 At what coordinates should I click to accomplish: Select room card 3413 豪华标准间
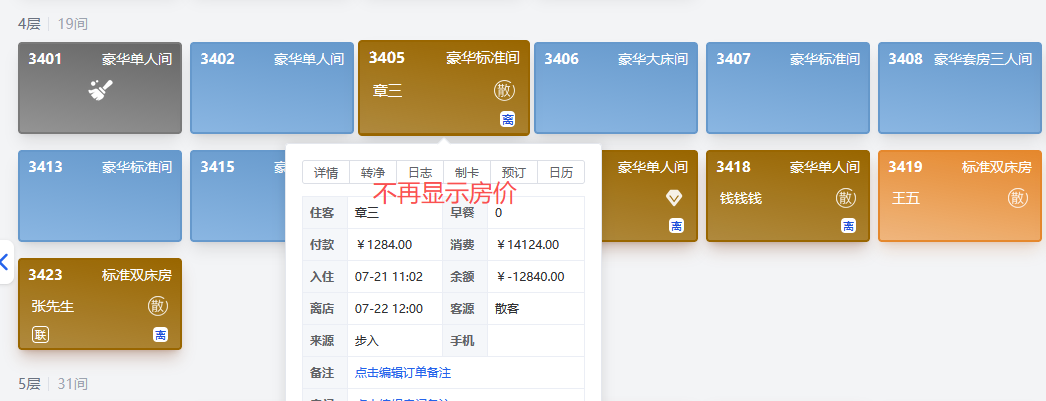pos(100,196)
